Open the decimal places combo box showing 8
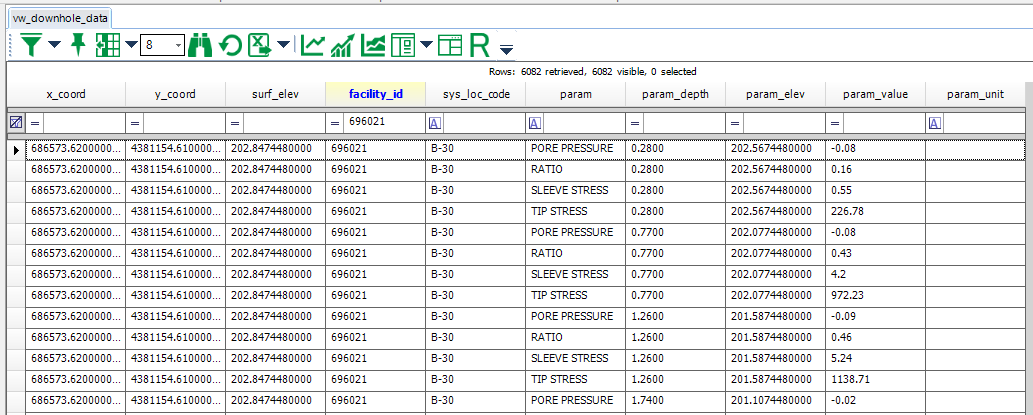 click(x=162, y=45)
